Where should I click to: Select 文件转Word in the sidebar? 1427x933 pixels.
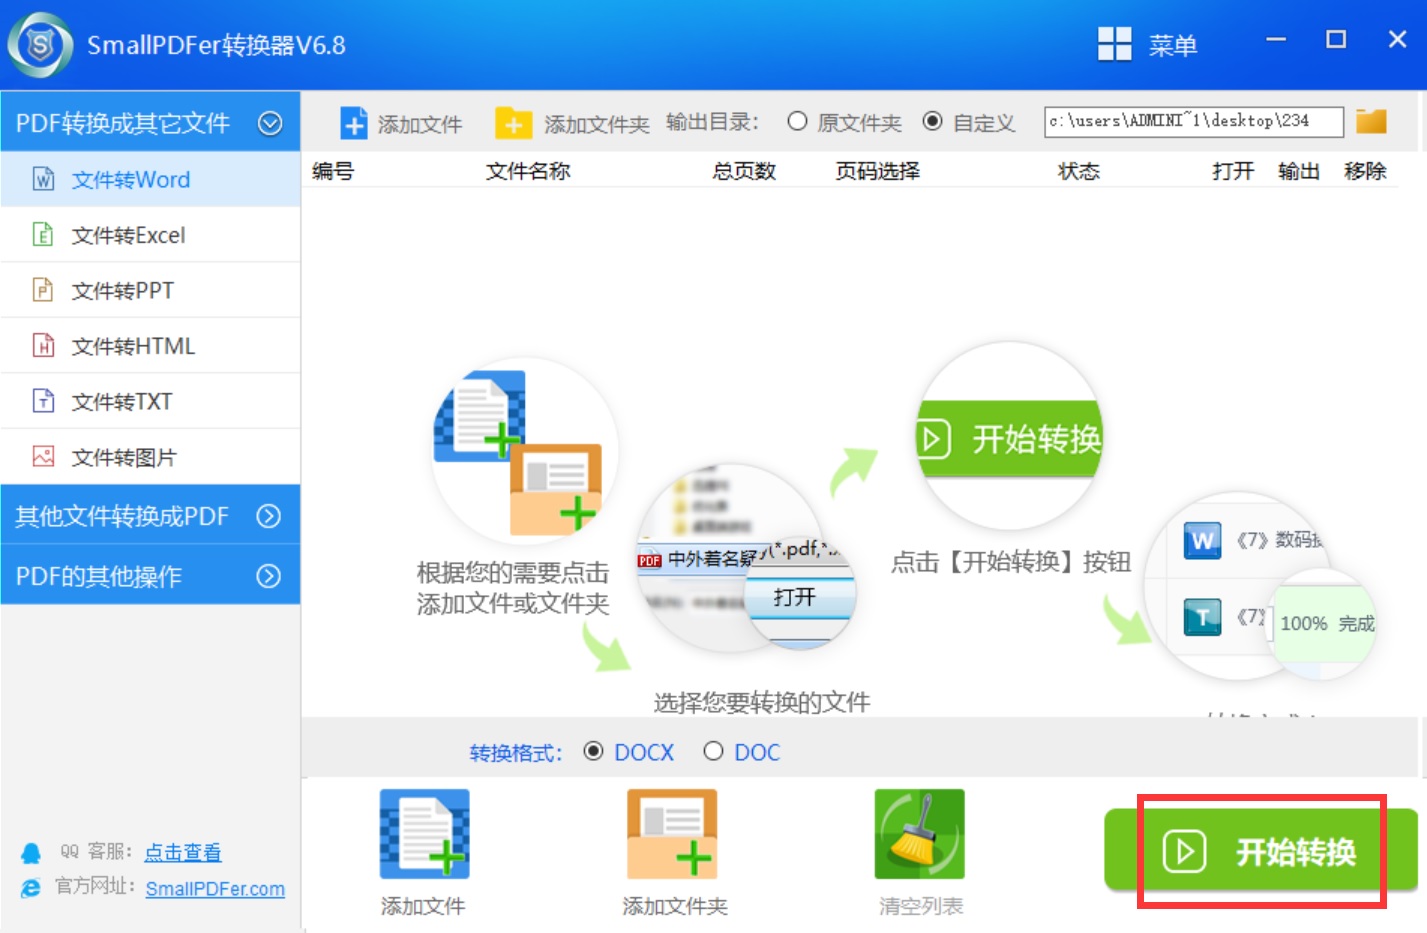pyautogui.click(x=150, y=180)
